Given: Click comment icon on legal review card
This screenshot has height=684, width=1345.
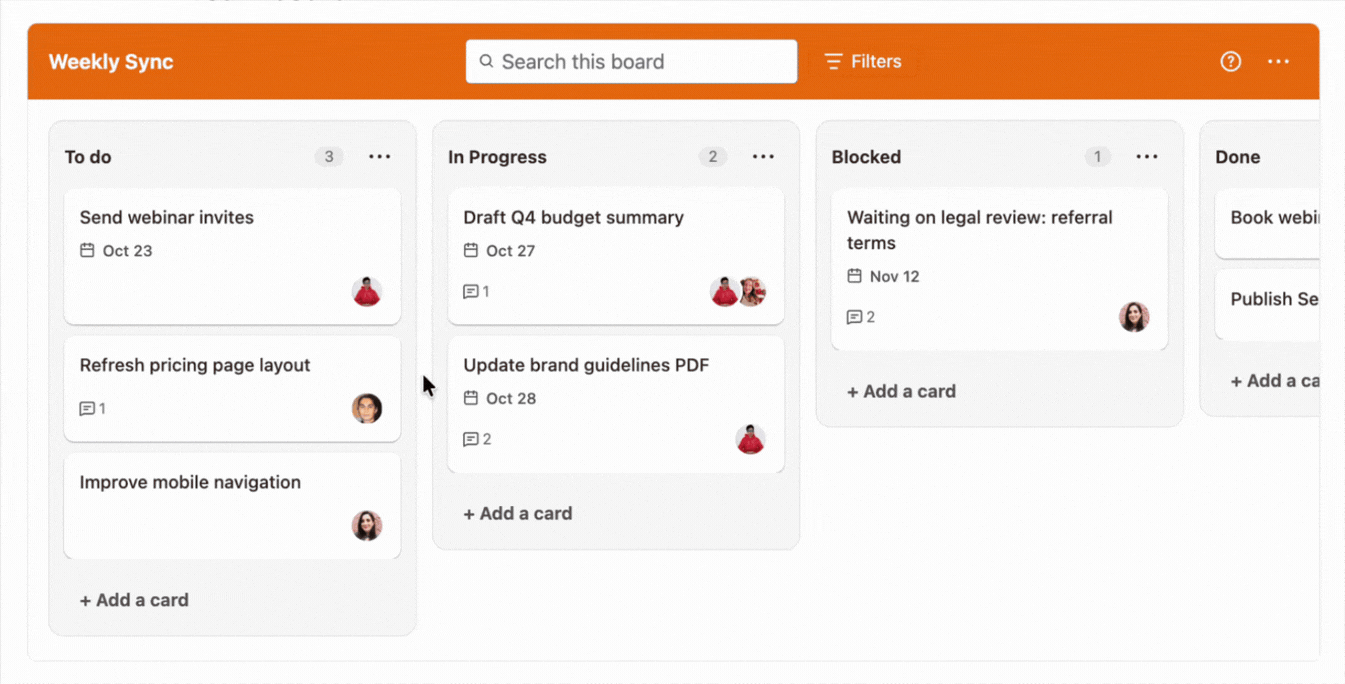Looking at the screenshot, I should pos(854,317).
